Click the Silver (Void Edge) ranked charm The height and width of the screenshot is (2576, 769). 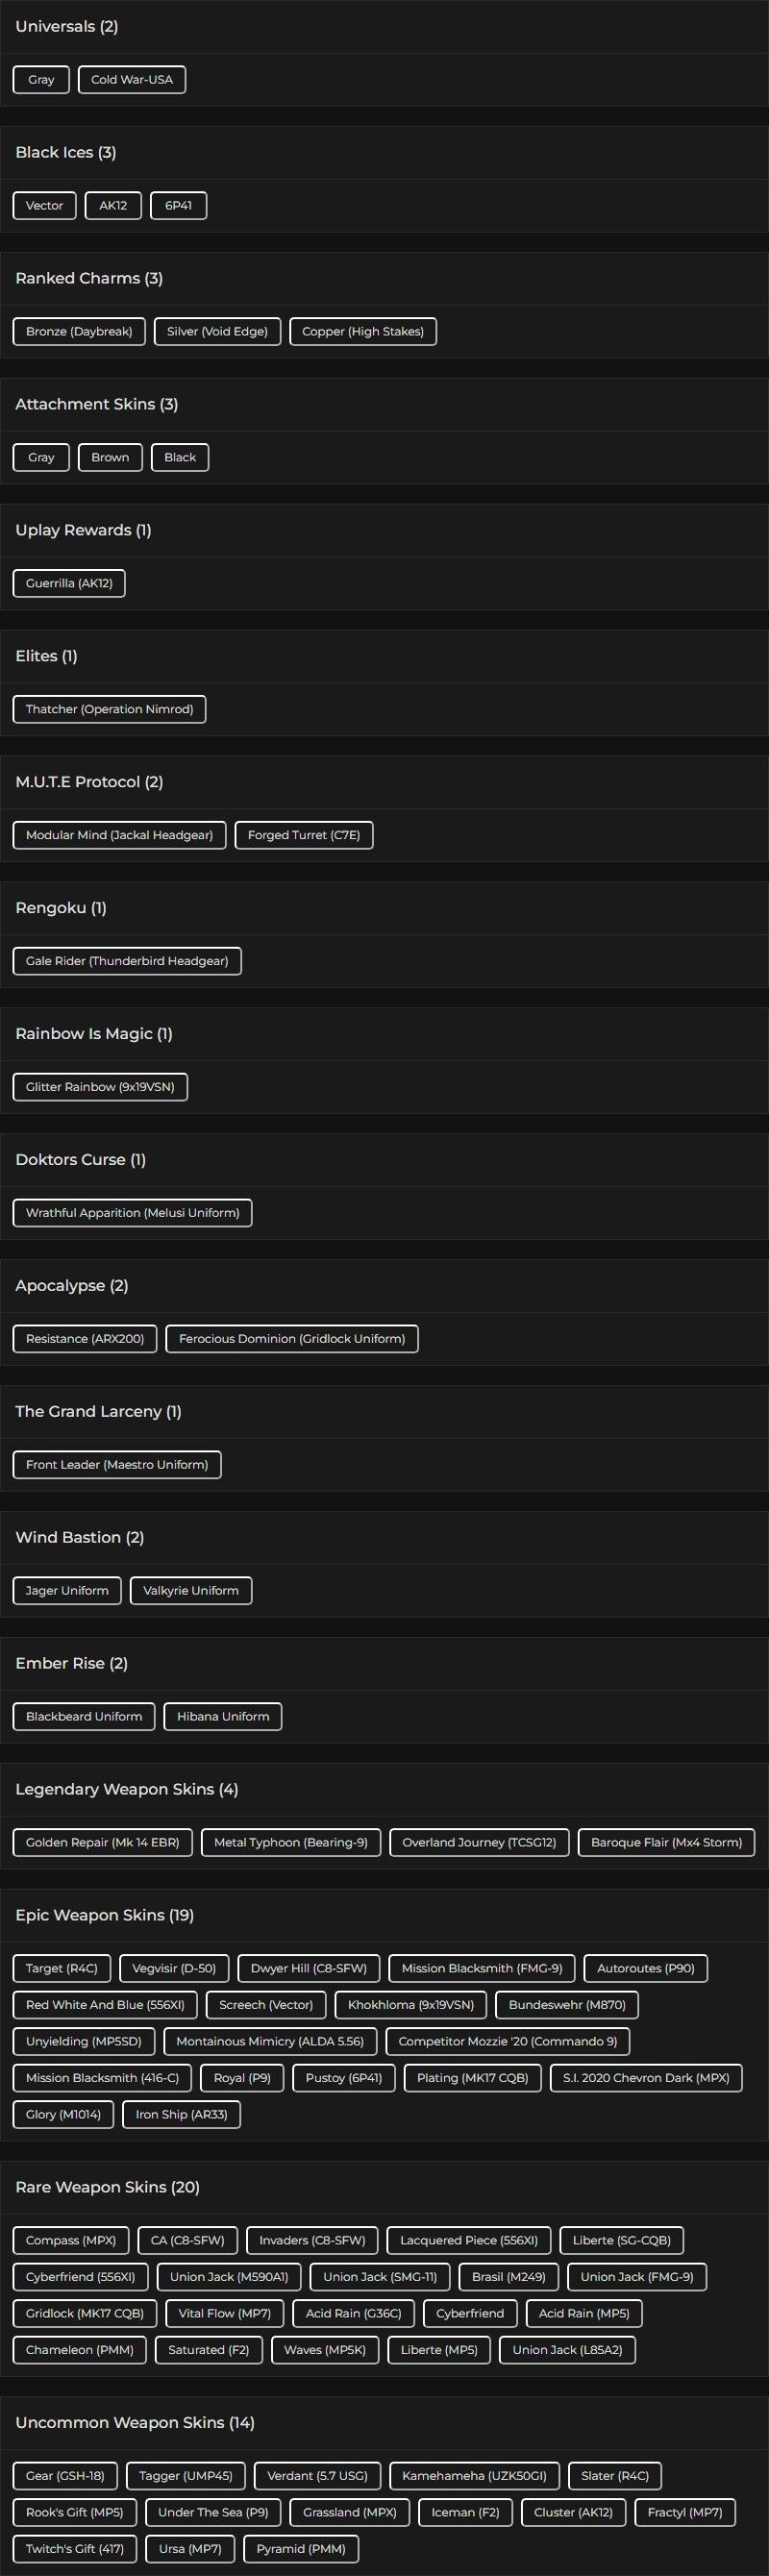(x=217, y=332)
